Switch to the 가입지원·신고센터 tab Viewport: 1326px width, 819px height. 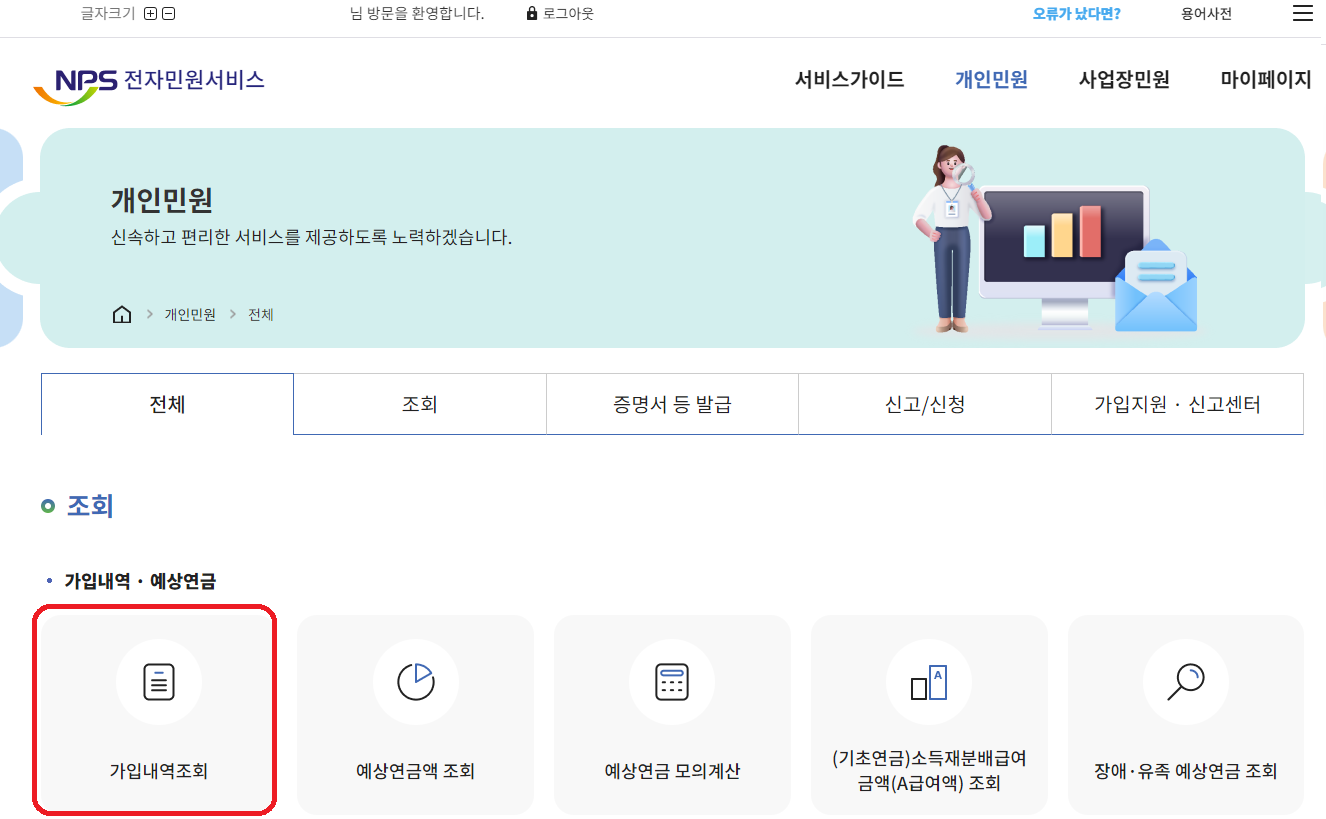click(1177, 403)
